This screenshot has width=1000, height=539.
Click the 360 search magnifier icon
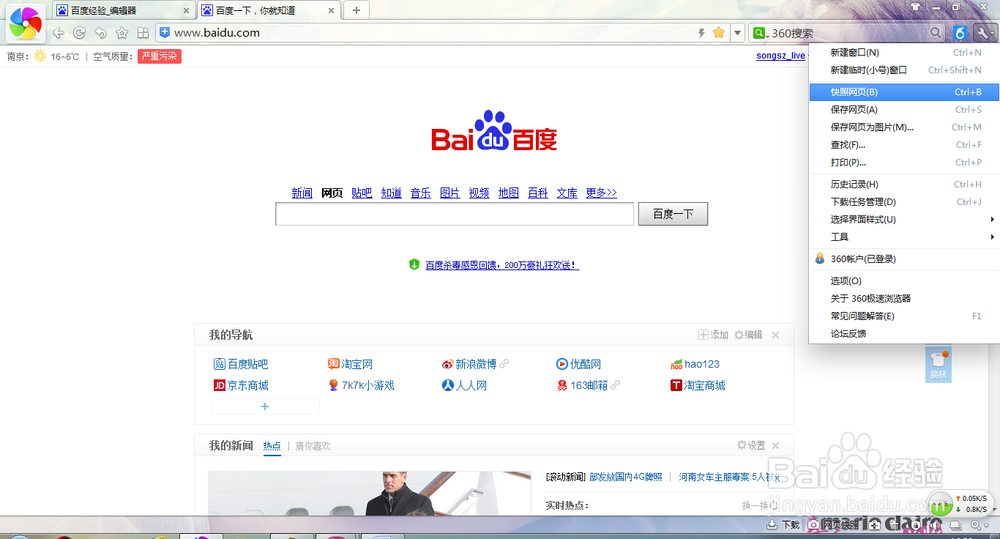(x=935, y=33)
